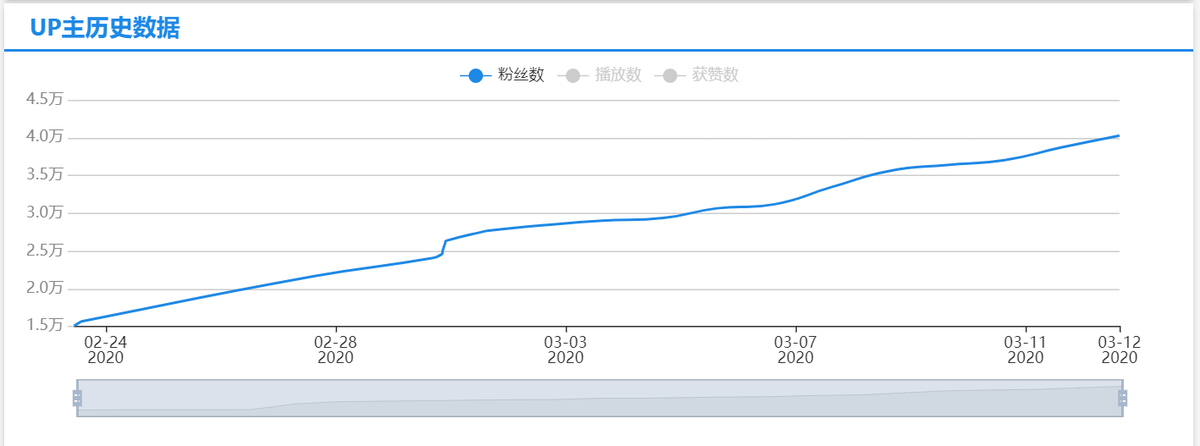1200x446 pixels.
Task: Click the 03-12 2020 date label
Action: [1119, 348]
